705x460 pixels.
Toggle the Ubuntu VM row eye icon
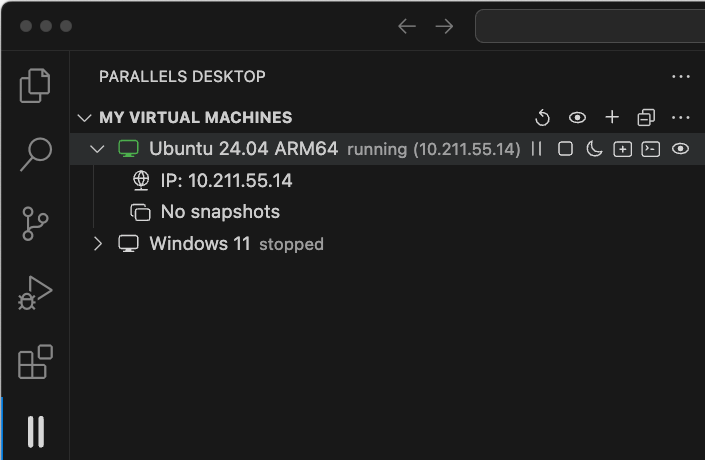click(680, 149)
